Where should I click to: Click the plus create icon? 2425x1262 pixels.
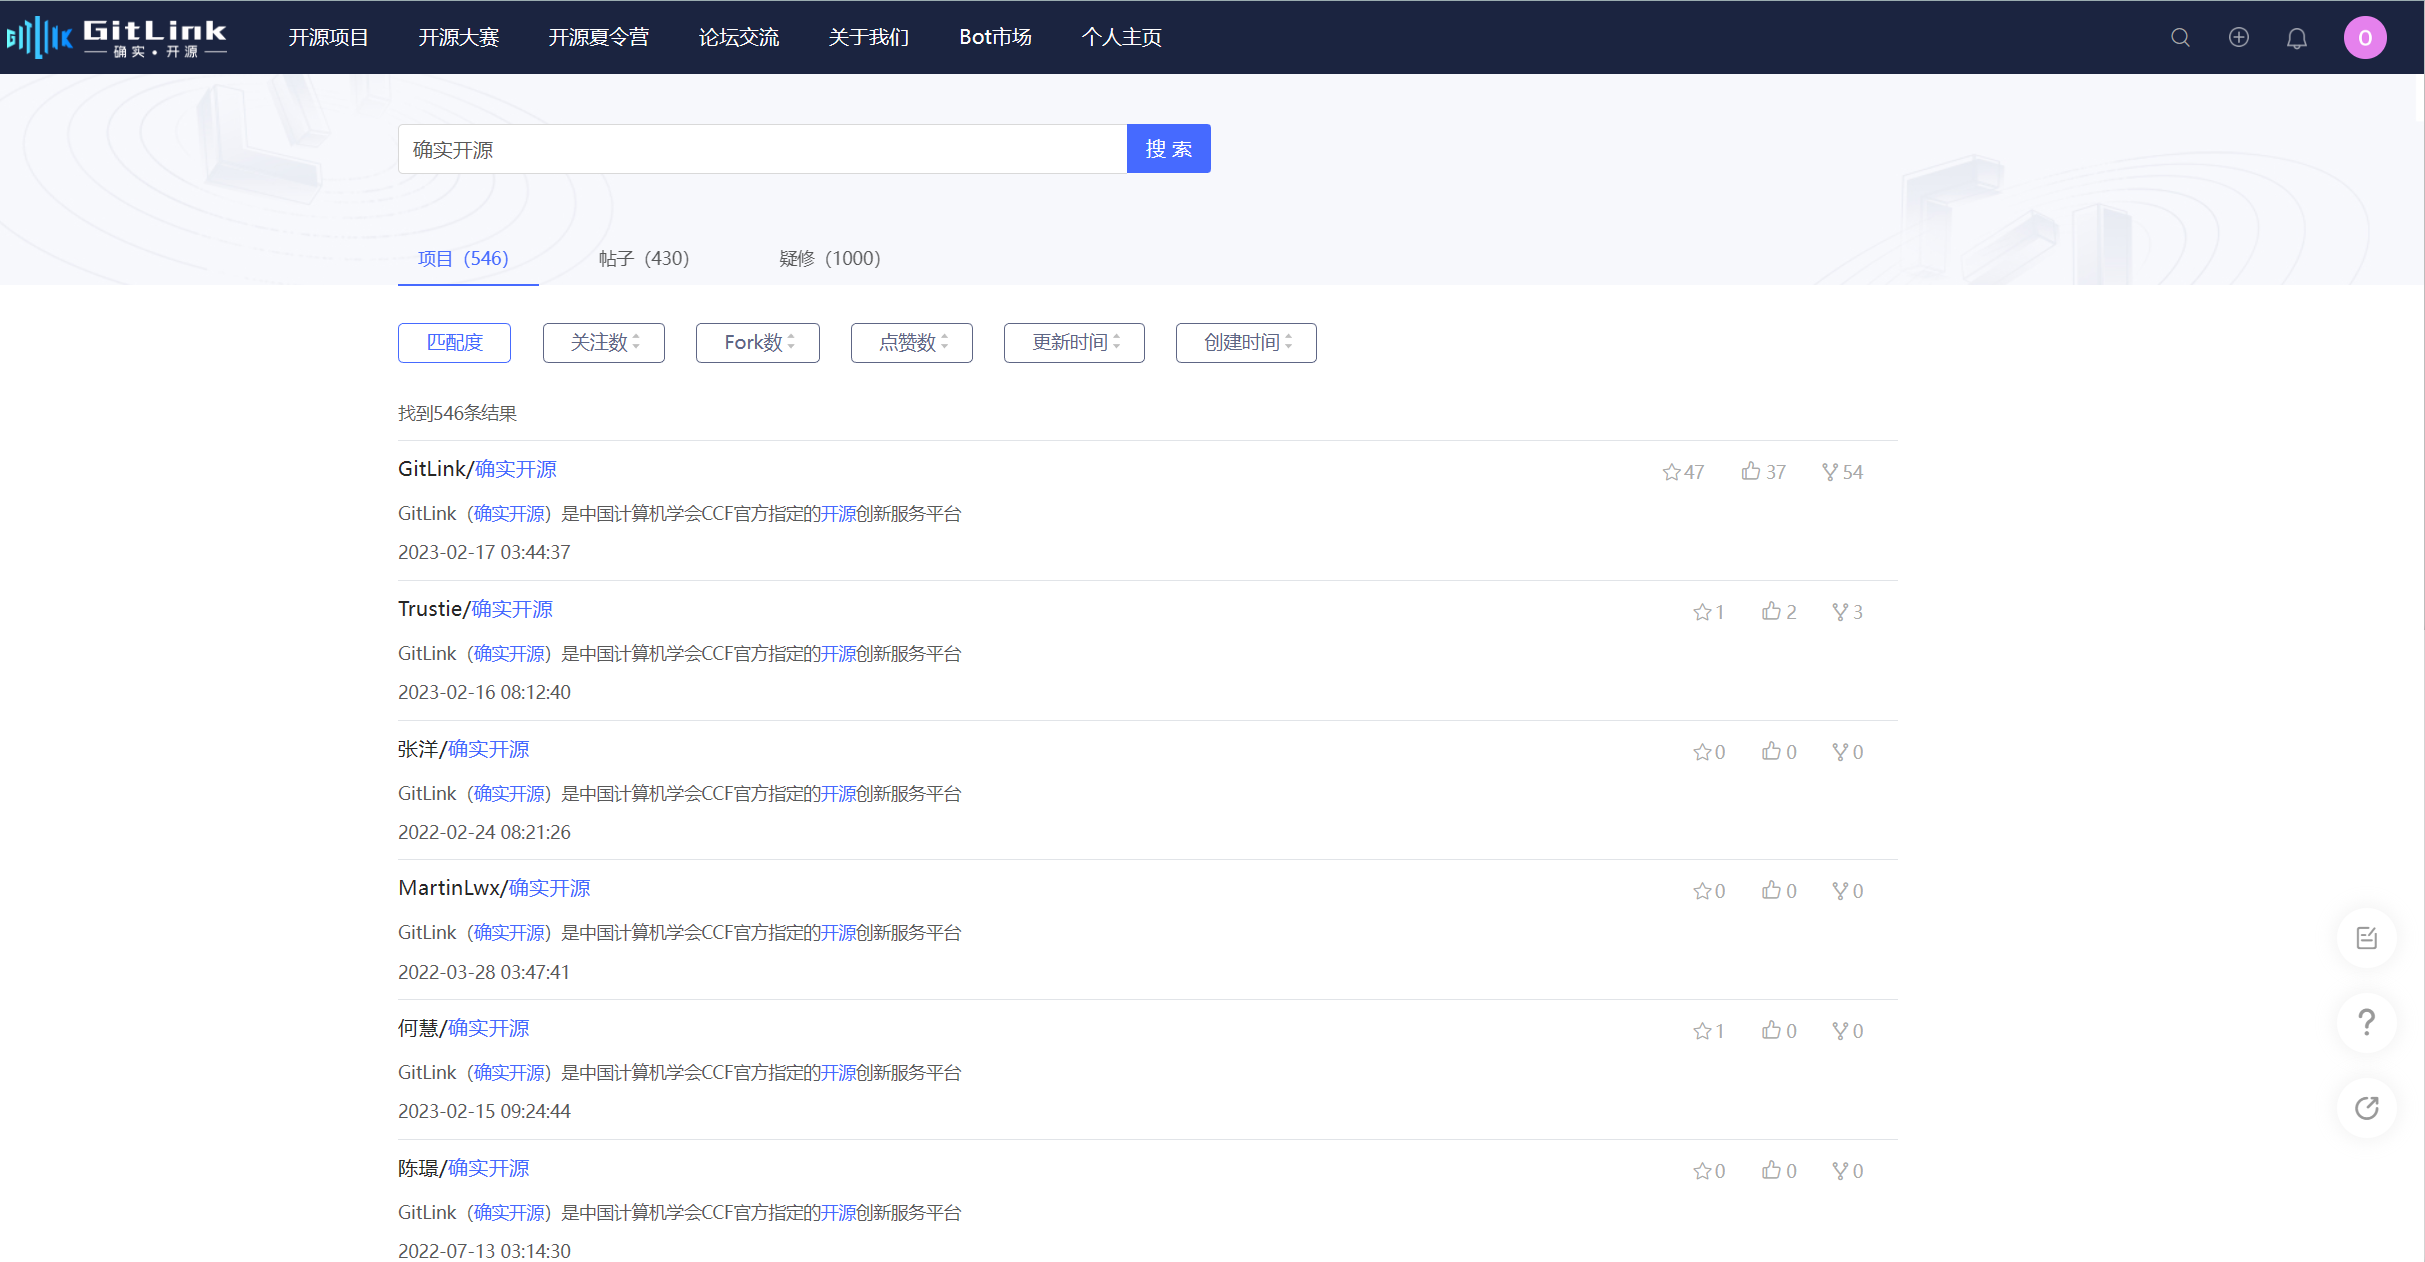coord(2238,37)
